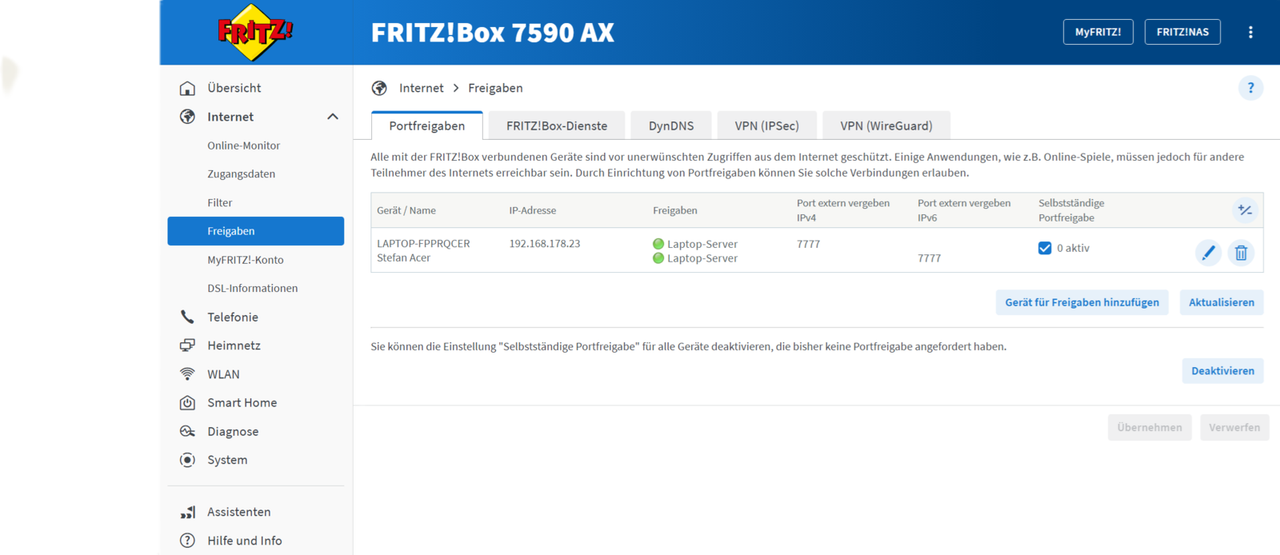
Task: Open MyFRITZ!-Konto in the sidebar
Action: click(x=245, y=260)
